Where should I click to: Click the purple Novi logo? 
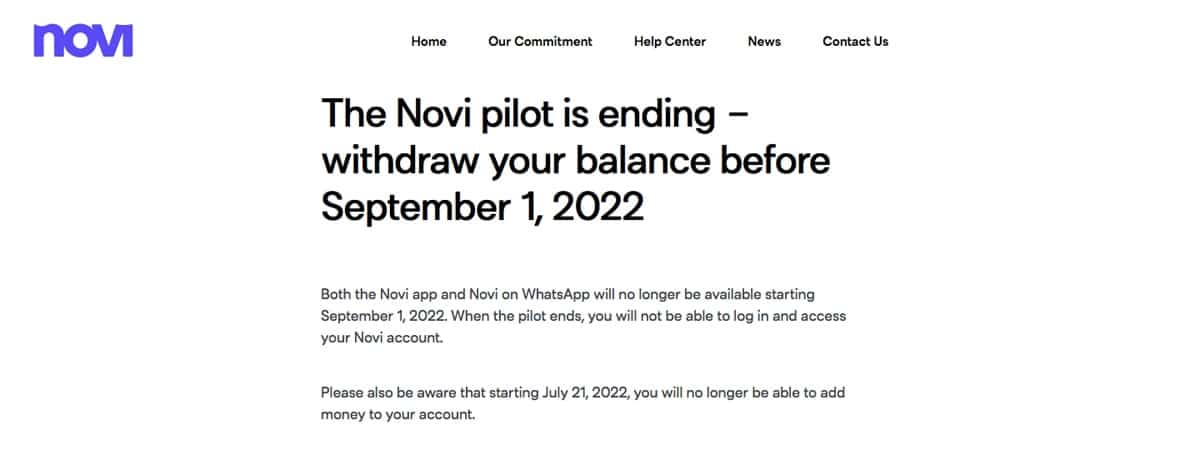coord(83,40)
